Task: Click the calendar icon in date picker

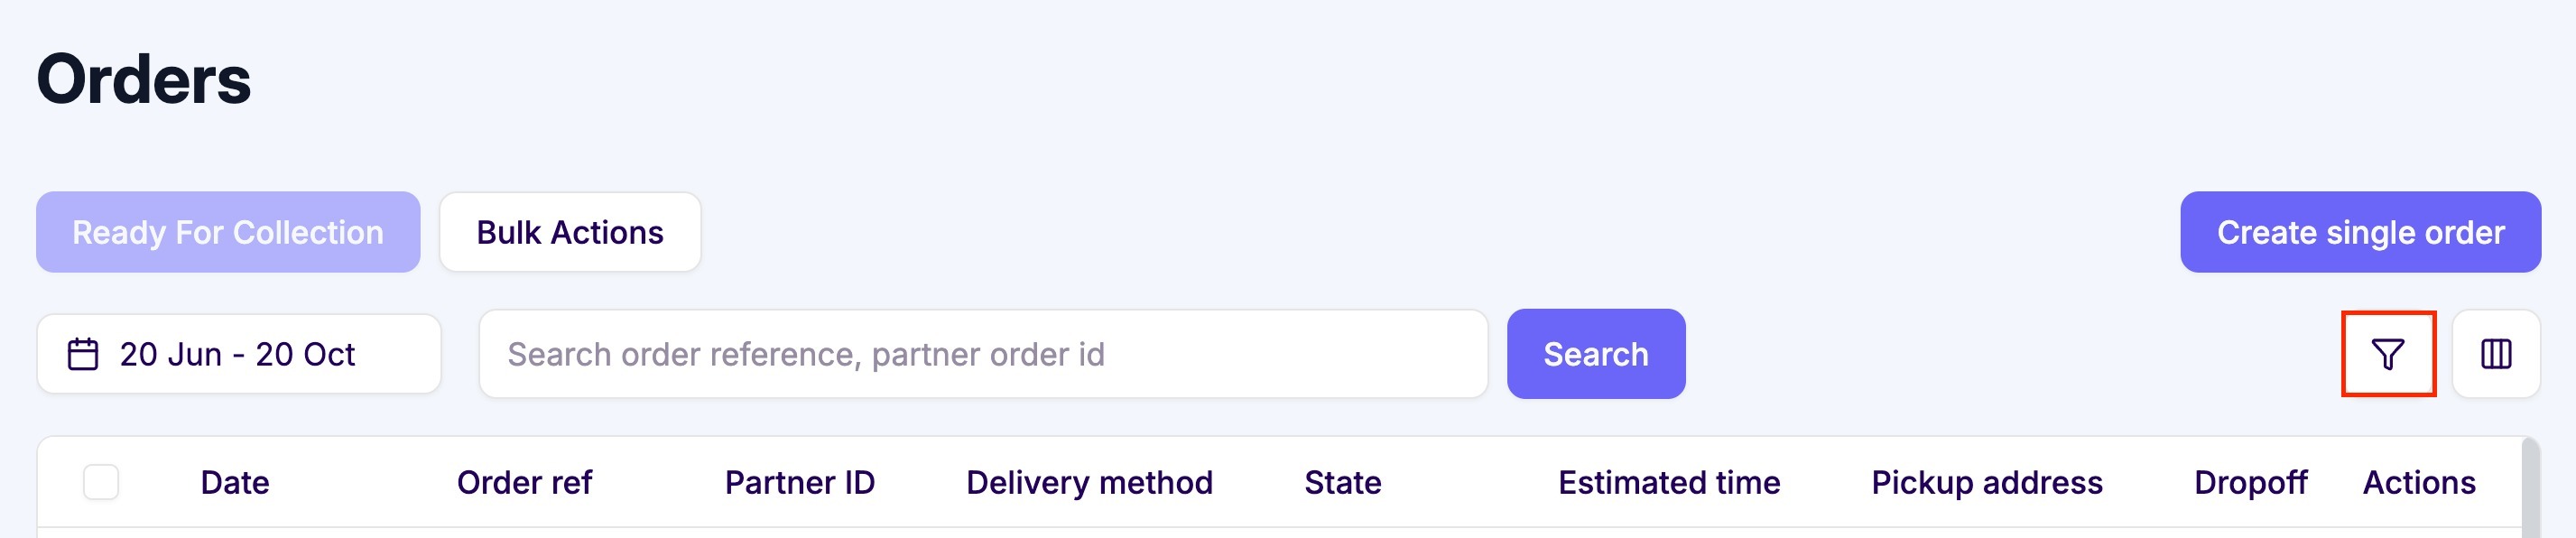Action: [x=84, y=353]
